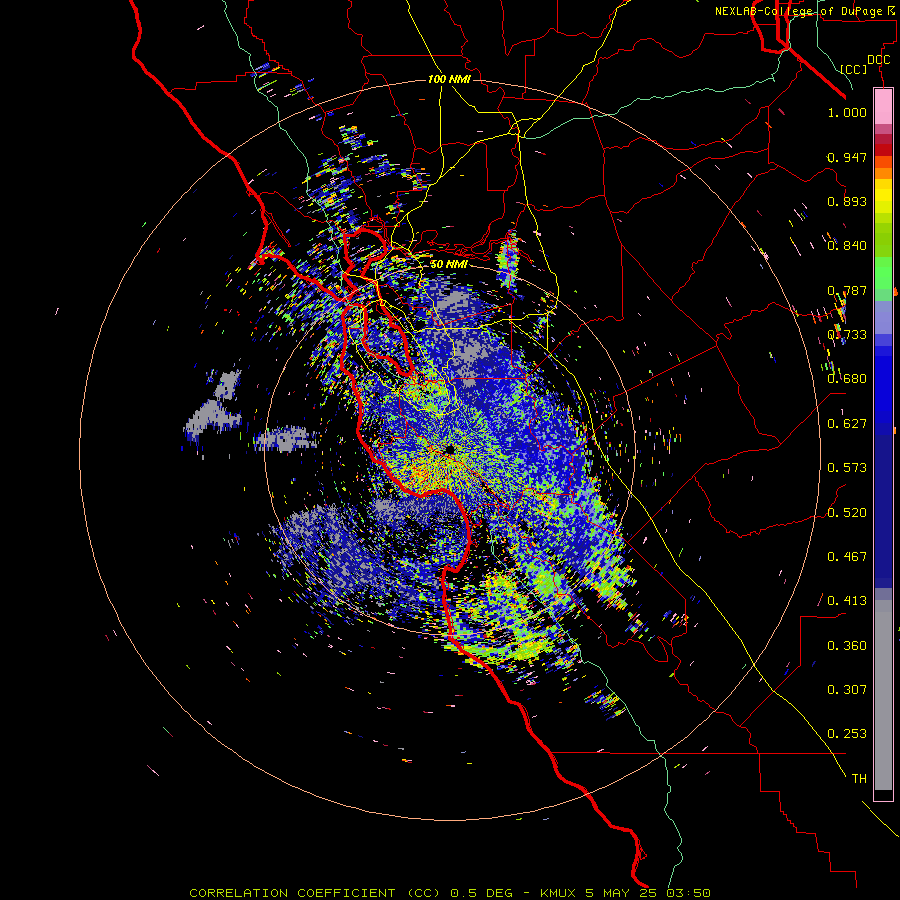Select the 0.680 scale value
900x900 pixels.
click(x=847, y=379)
